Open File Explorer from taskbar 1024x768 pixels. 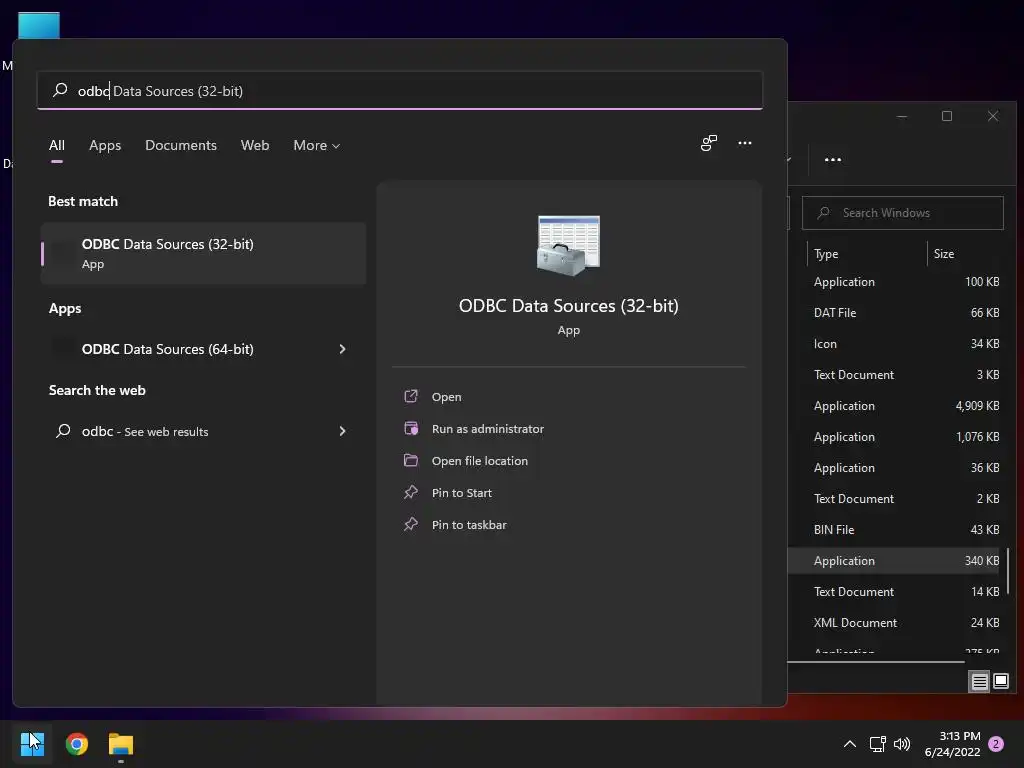click(x=121, y=743)
